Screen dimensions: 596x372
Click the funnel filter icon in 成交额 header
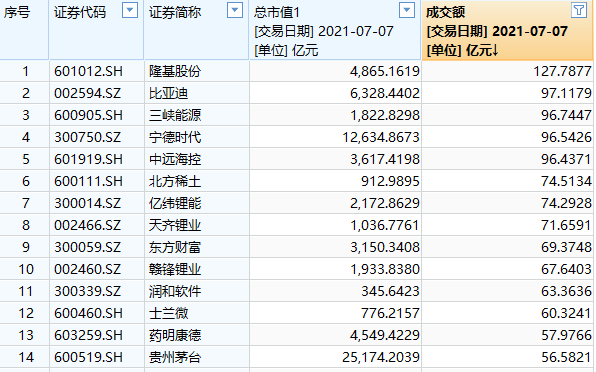[x=579, y=10]
